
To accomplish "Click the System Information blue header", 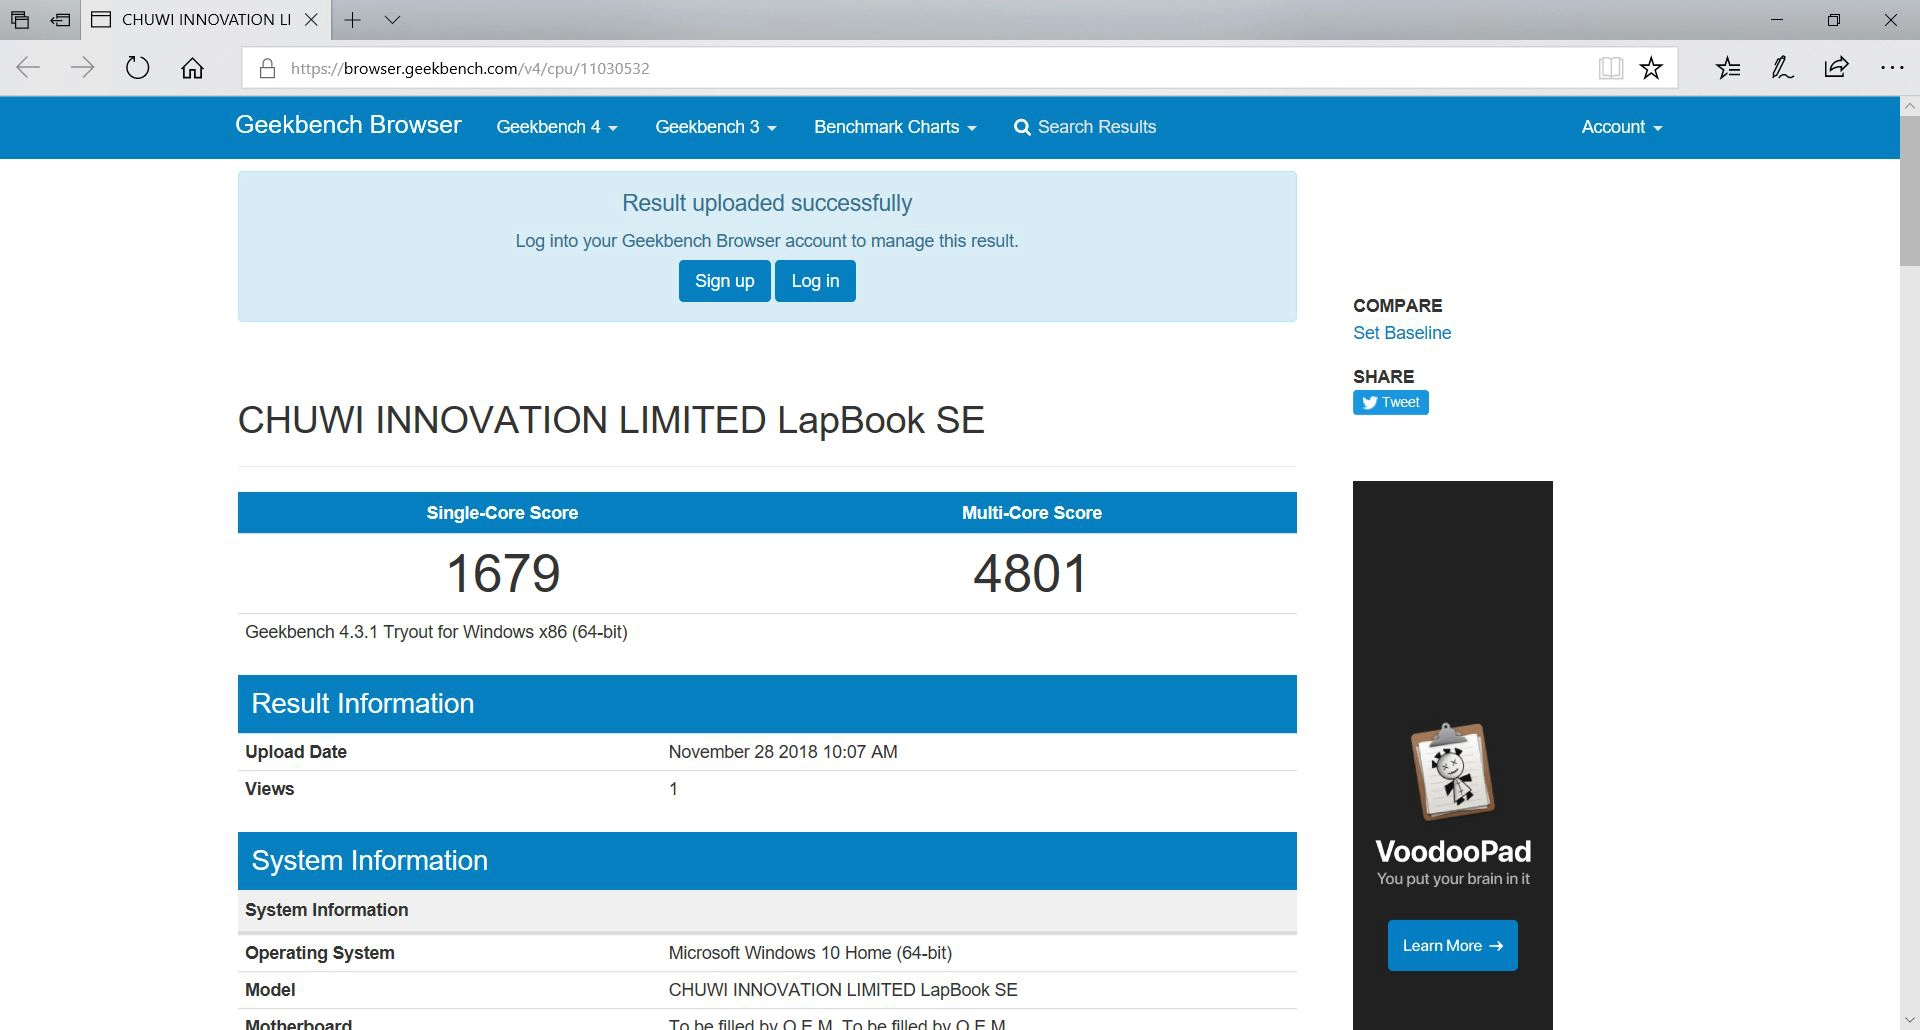I will 767,861.
